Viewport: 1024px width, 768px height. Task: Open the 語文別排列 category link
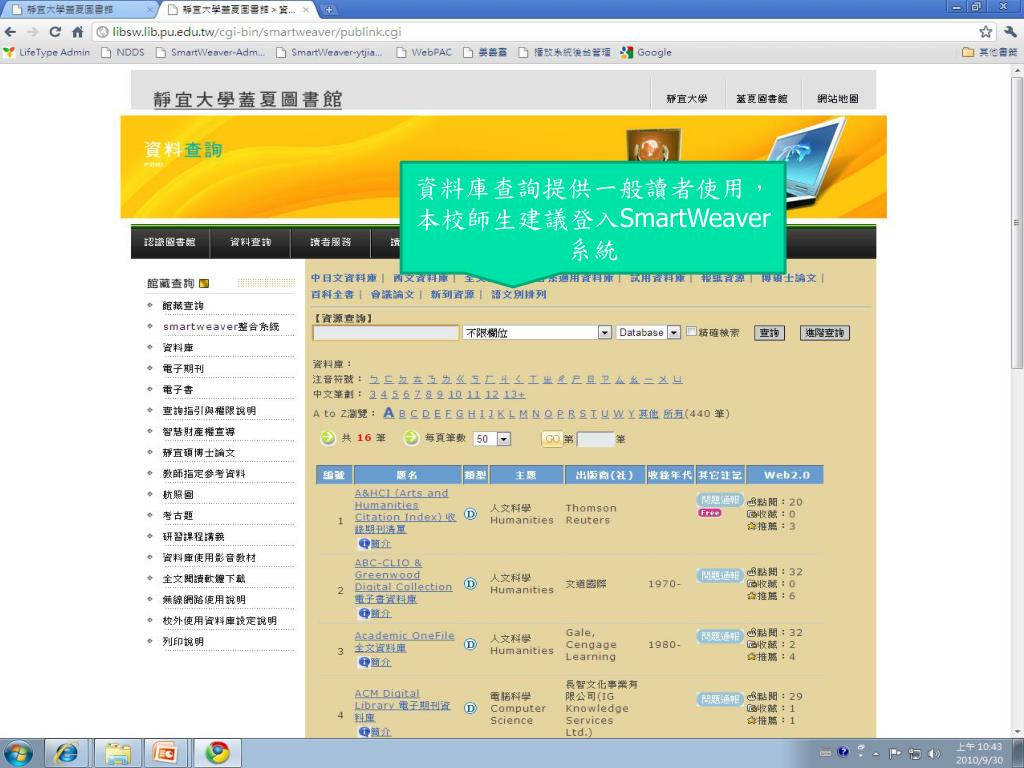click(x=519, y=295)
